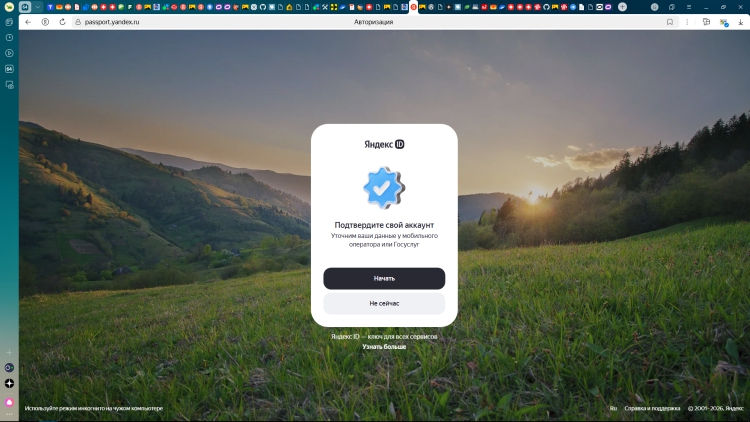The width and height of the screenshot is (750, 422).
Task: Go back with the browser back arrow
Action: click(x=28, y=22)
